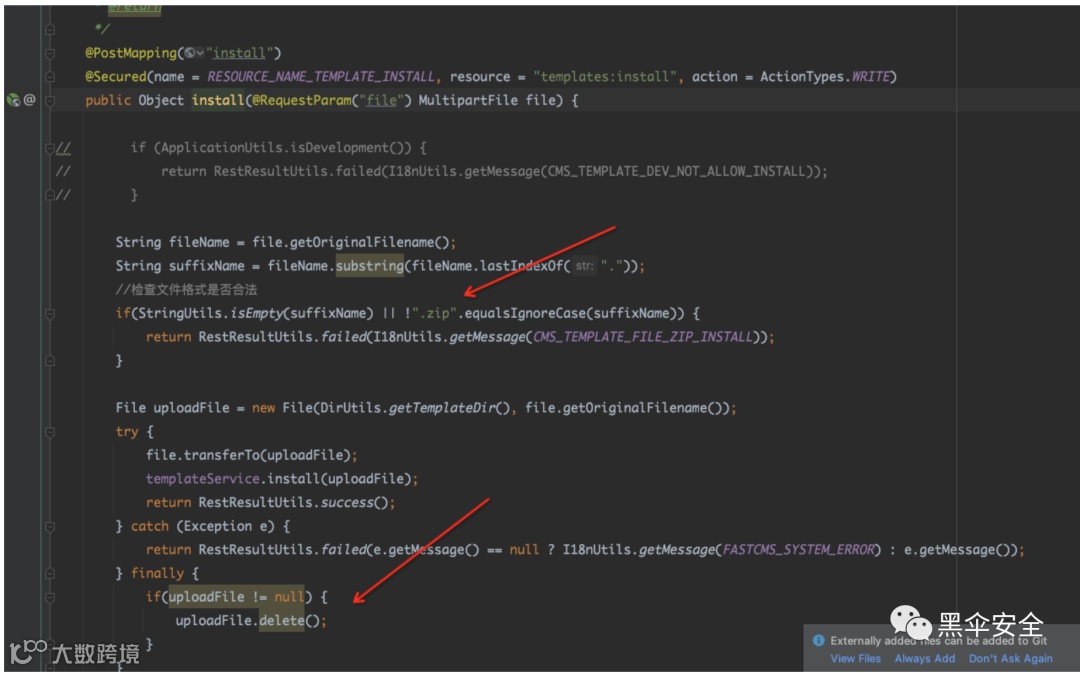Click lastIndexOf method call
The height and width of the screenshot is (673, 1080).
click(x=521, y=265)
